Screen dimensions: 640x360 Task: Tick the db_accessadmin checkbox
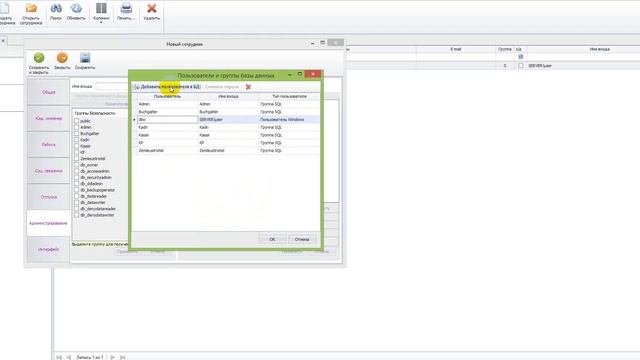coord(76,171)
